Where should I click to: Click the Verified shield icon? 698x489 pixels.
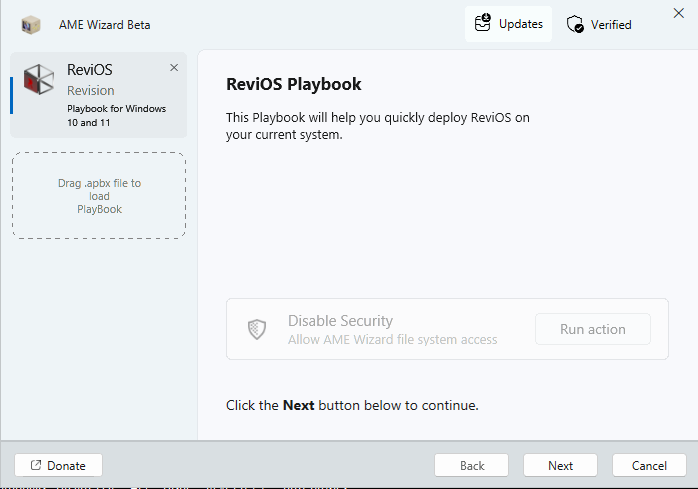[x=575, y=25]
